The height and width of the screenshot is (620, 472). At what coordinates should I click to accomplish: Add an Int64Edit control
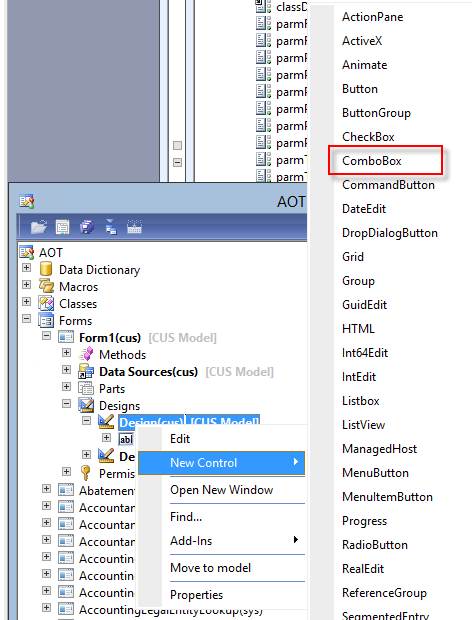coord(365,353)
